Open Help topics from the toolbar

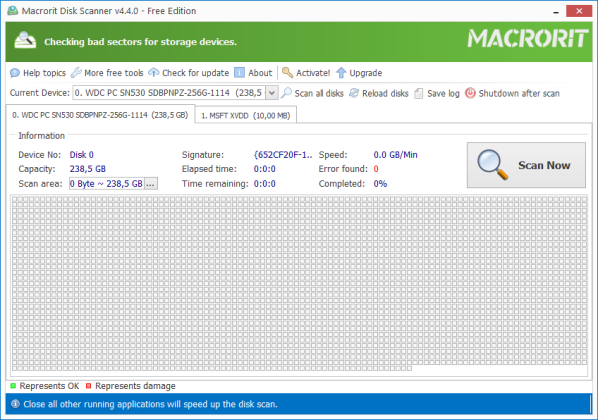[x=38, y=73]
